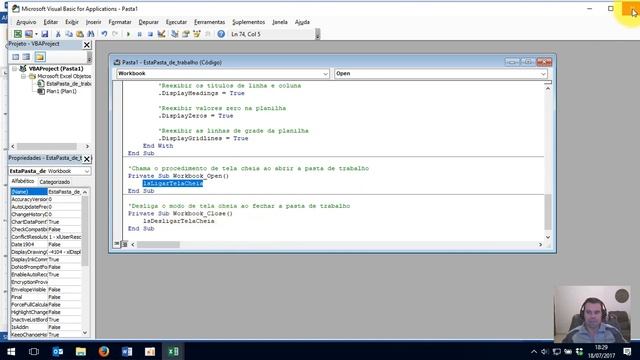Open Word from the taskbar
This screenshot has width=640, height=360.
[x=127, y=351]
